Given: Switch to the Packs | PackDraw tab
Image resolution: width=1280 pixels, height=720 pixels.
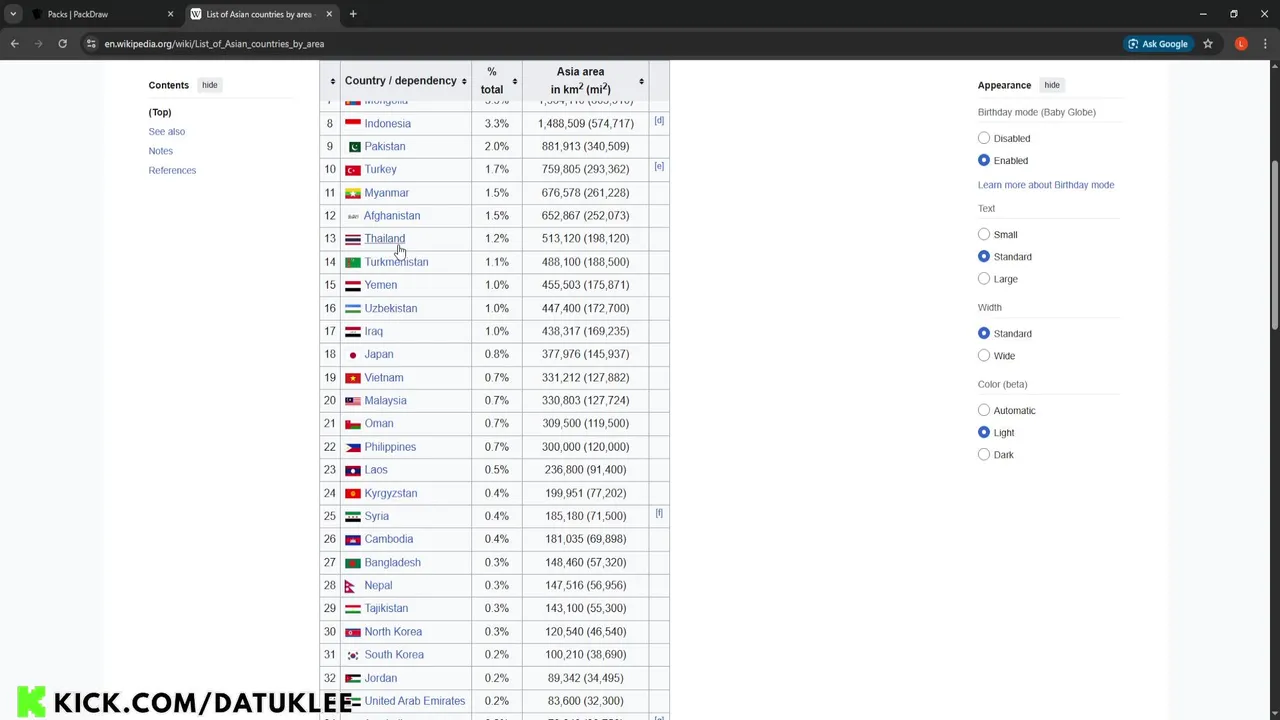Looking at the screenshot, I should pyautogui.click(x=95, y=14).
